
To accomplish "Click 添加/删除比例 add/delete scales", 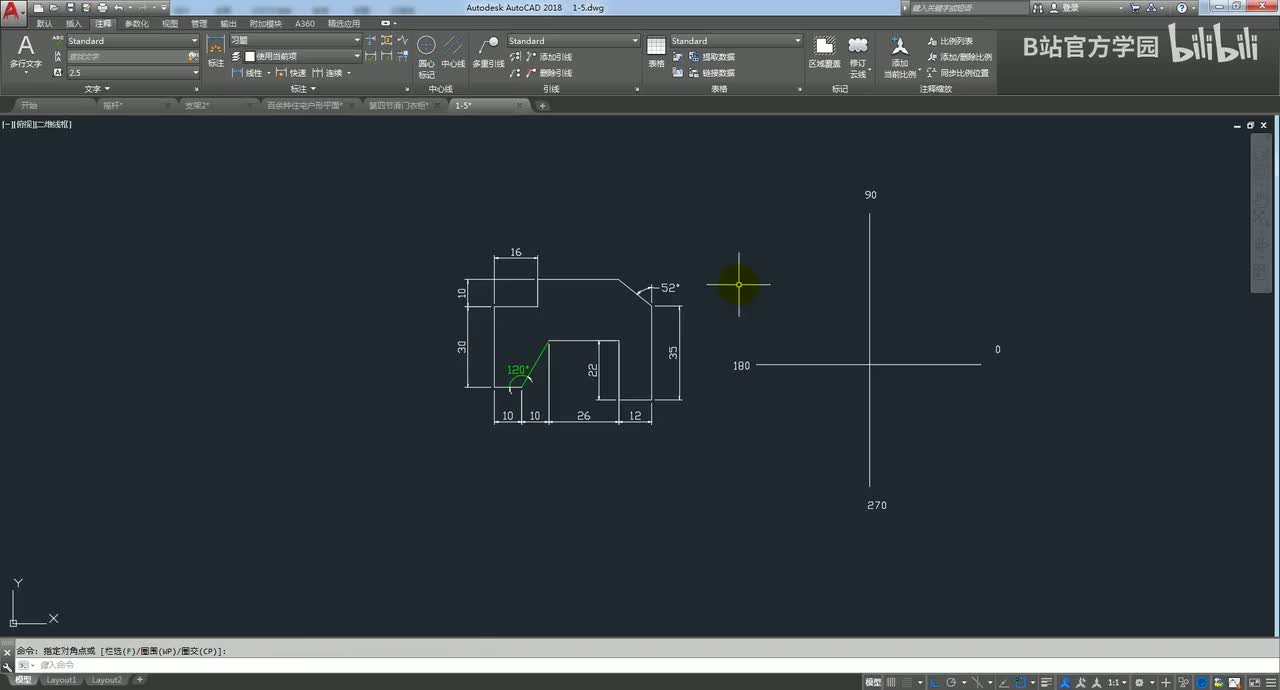I will 958,57.
